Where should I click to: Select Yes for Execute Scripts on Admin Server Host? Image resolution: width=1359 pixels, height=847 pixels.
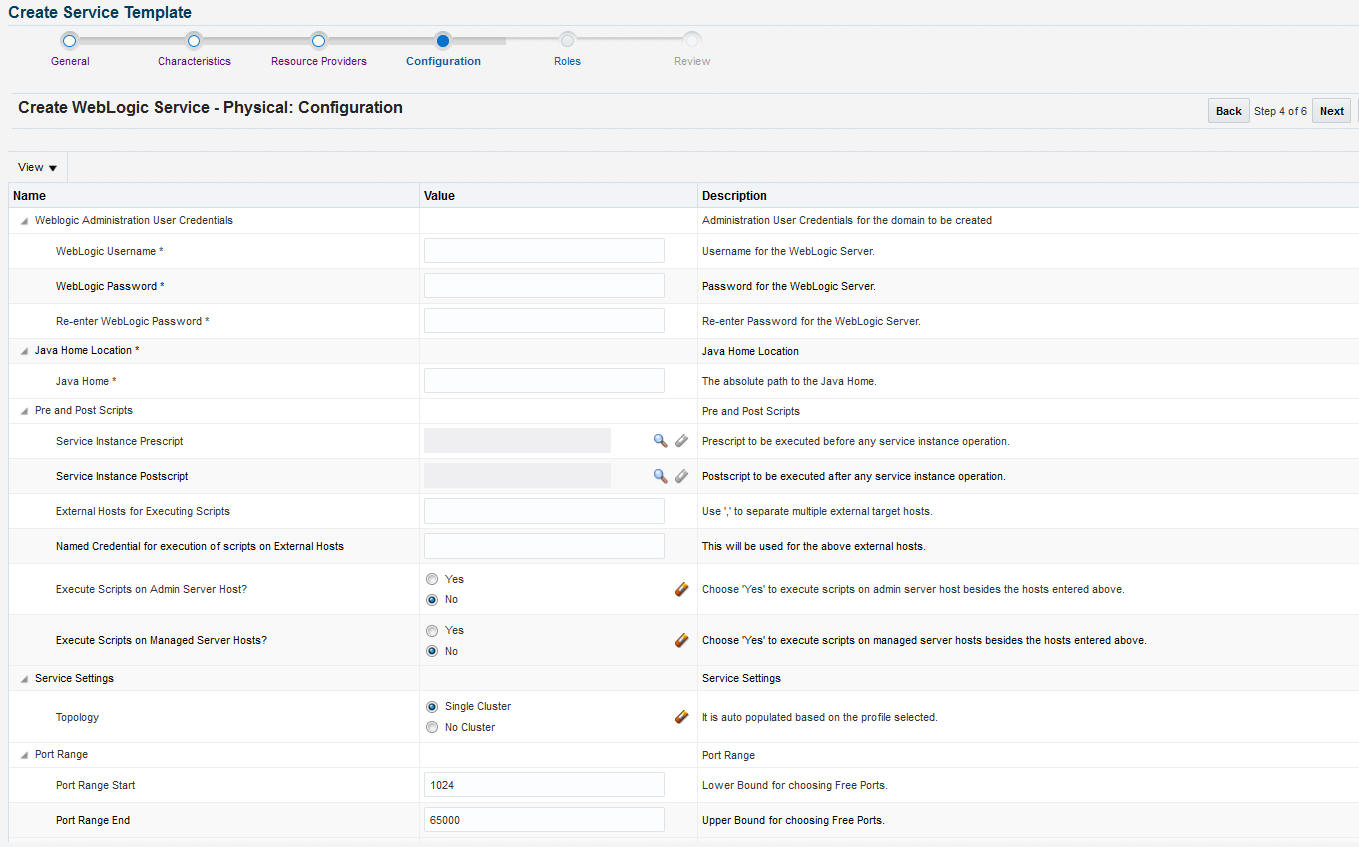432,579
